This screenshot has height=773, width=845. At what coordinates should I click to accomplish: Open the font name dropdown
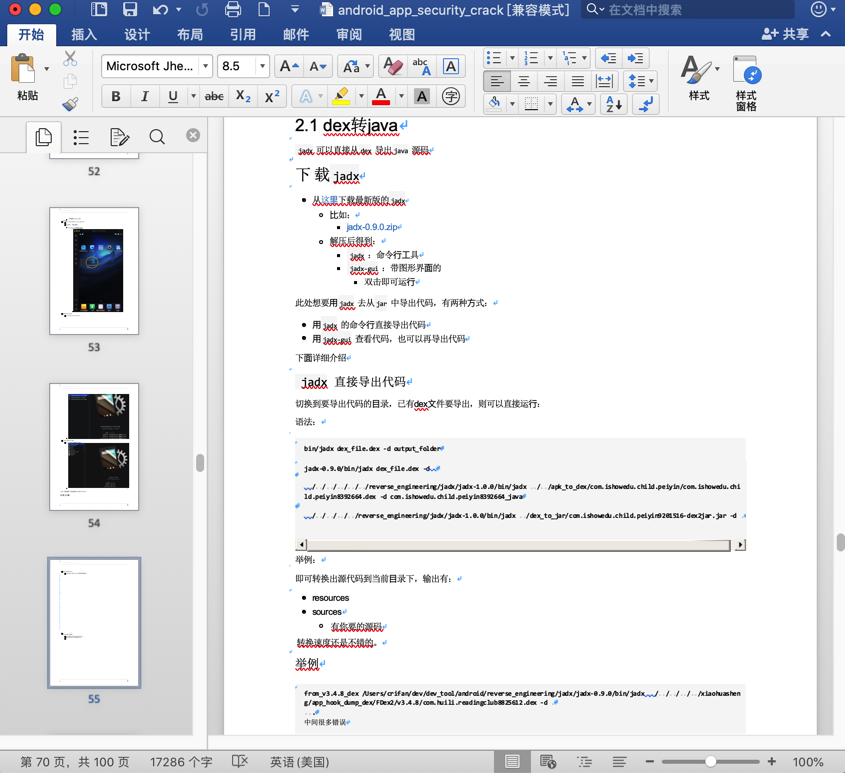pyautogui.click(x=205, y=67)
